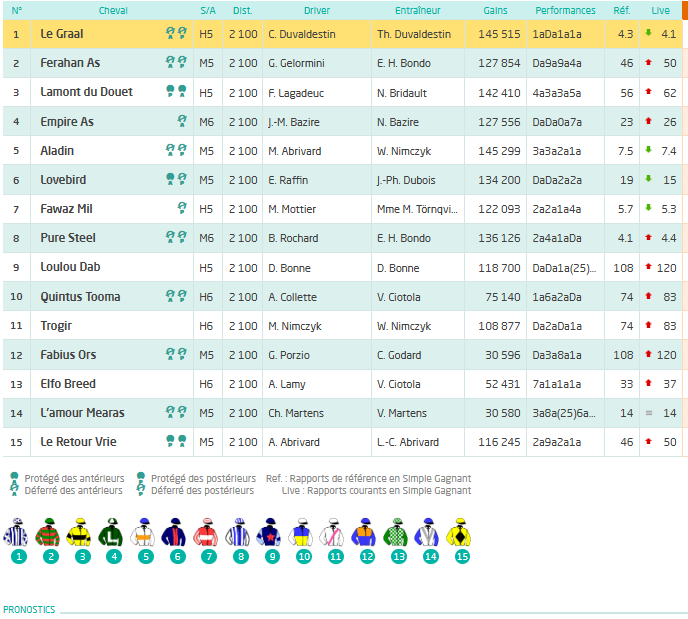Click jockey silks icon number 1
Viewport: 688px width, 619px height.
[16, 533]
